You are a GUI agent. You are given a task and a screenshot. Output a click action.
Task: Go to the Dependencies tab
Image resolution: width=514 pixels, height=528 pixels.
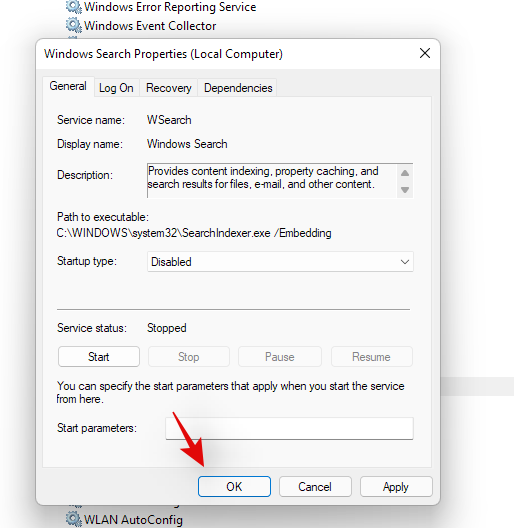click(x=238, y=88)
